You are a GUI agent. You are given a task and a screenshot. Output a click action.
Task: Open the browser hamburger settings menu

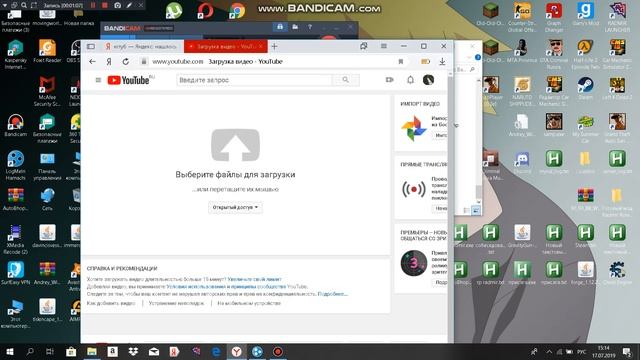(x=384, y=46)
